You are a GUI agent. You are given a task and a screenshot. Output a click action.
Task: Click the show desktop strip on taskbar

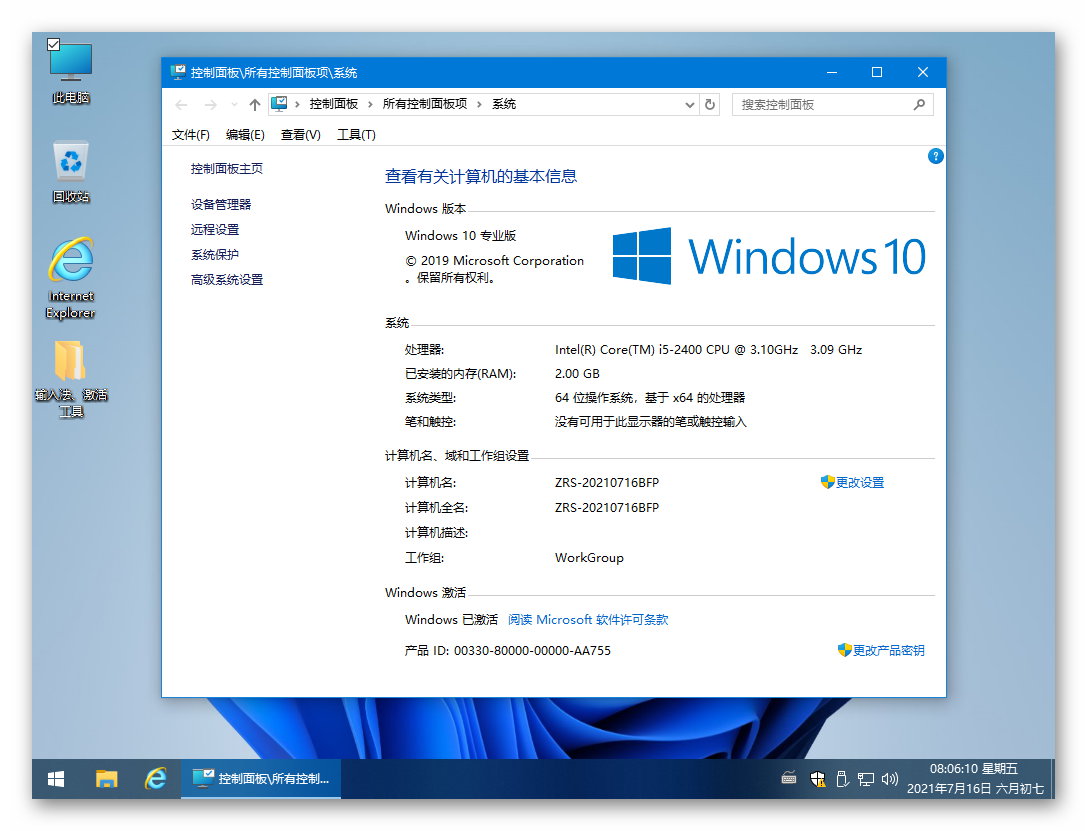[x=1052, y=779]
